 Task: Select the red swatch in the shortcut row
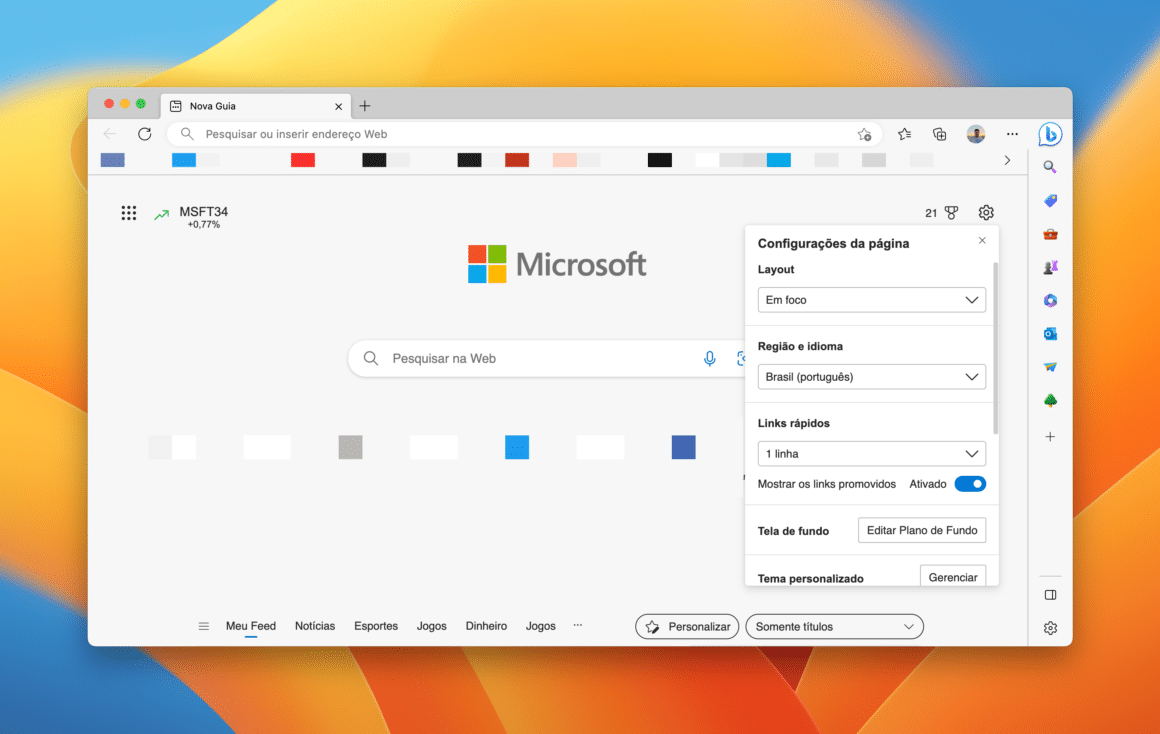point(303,159)
